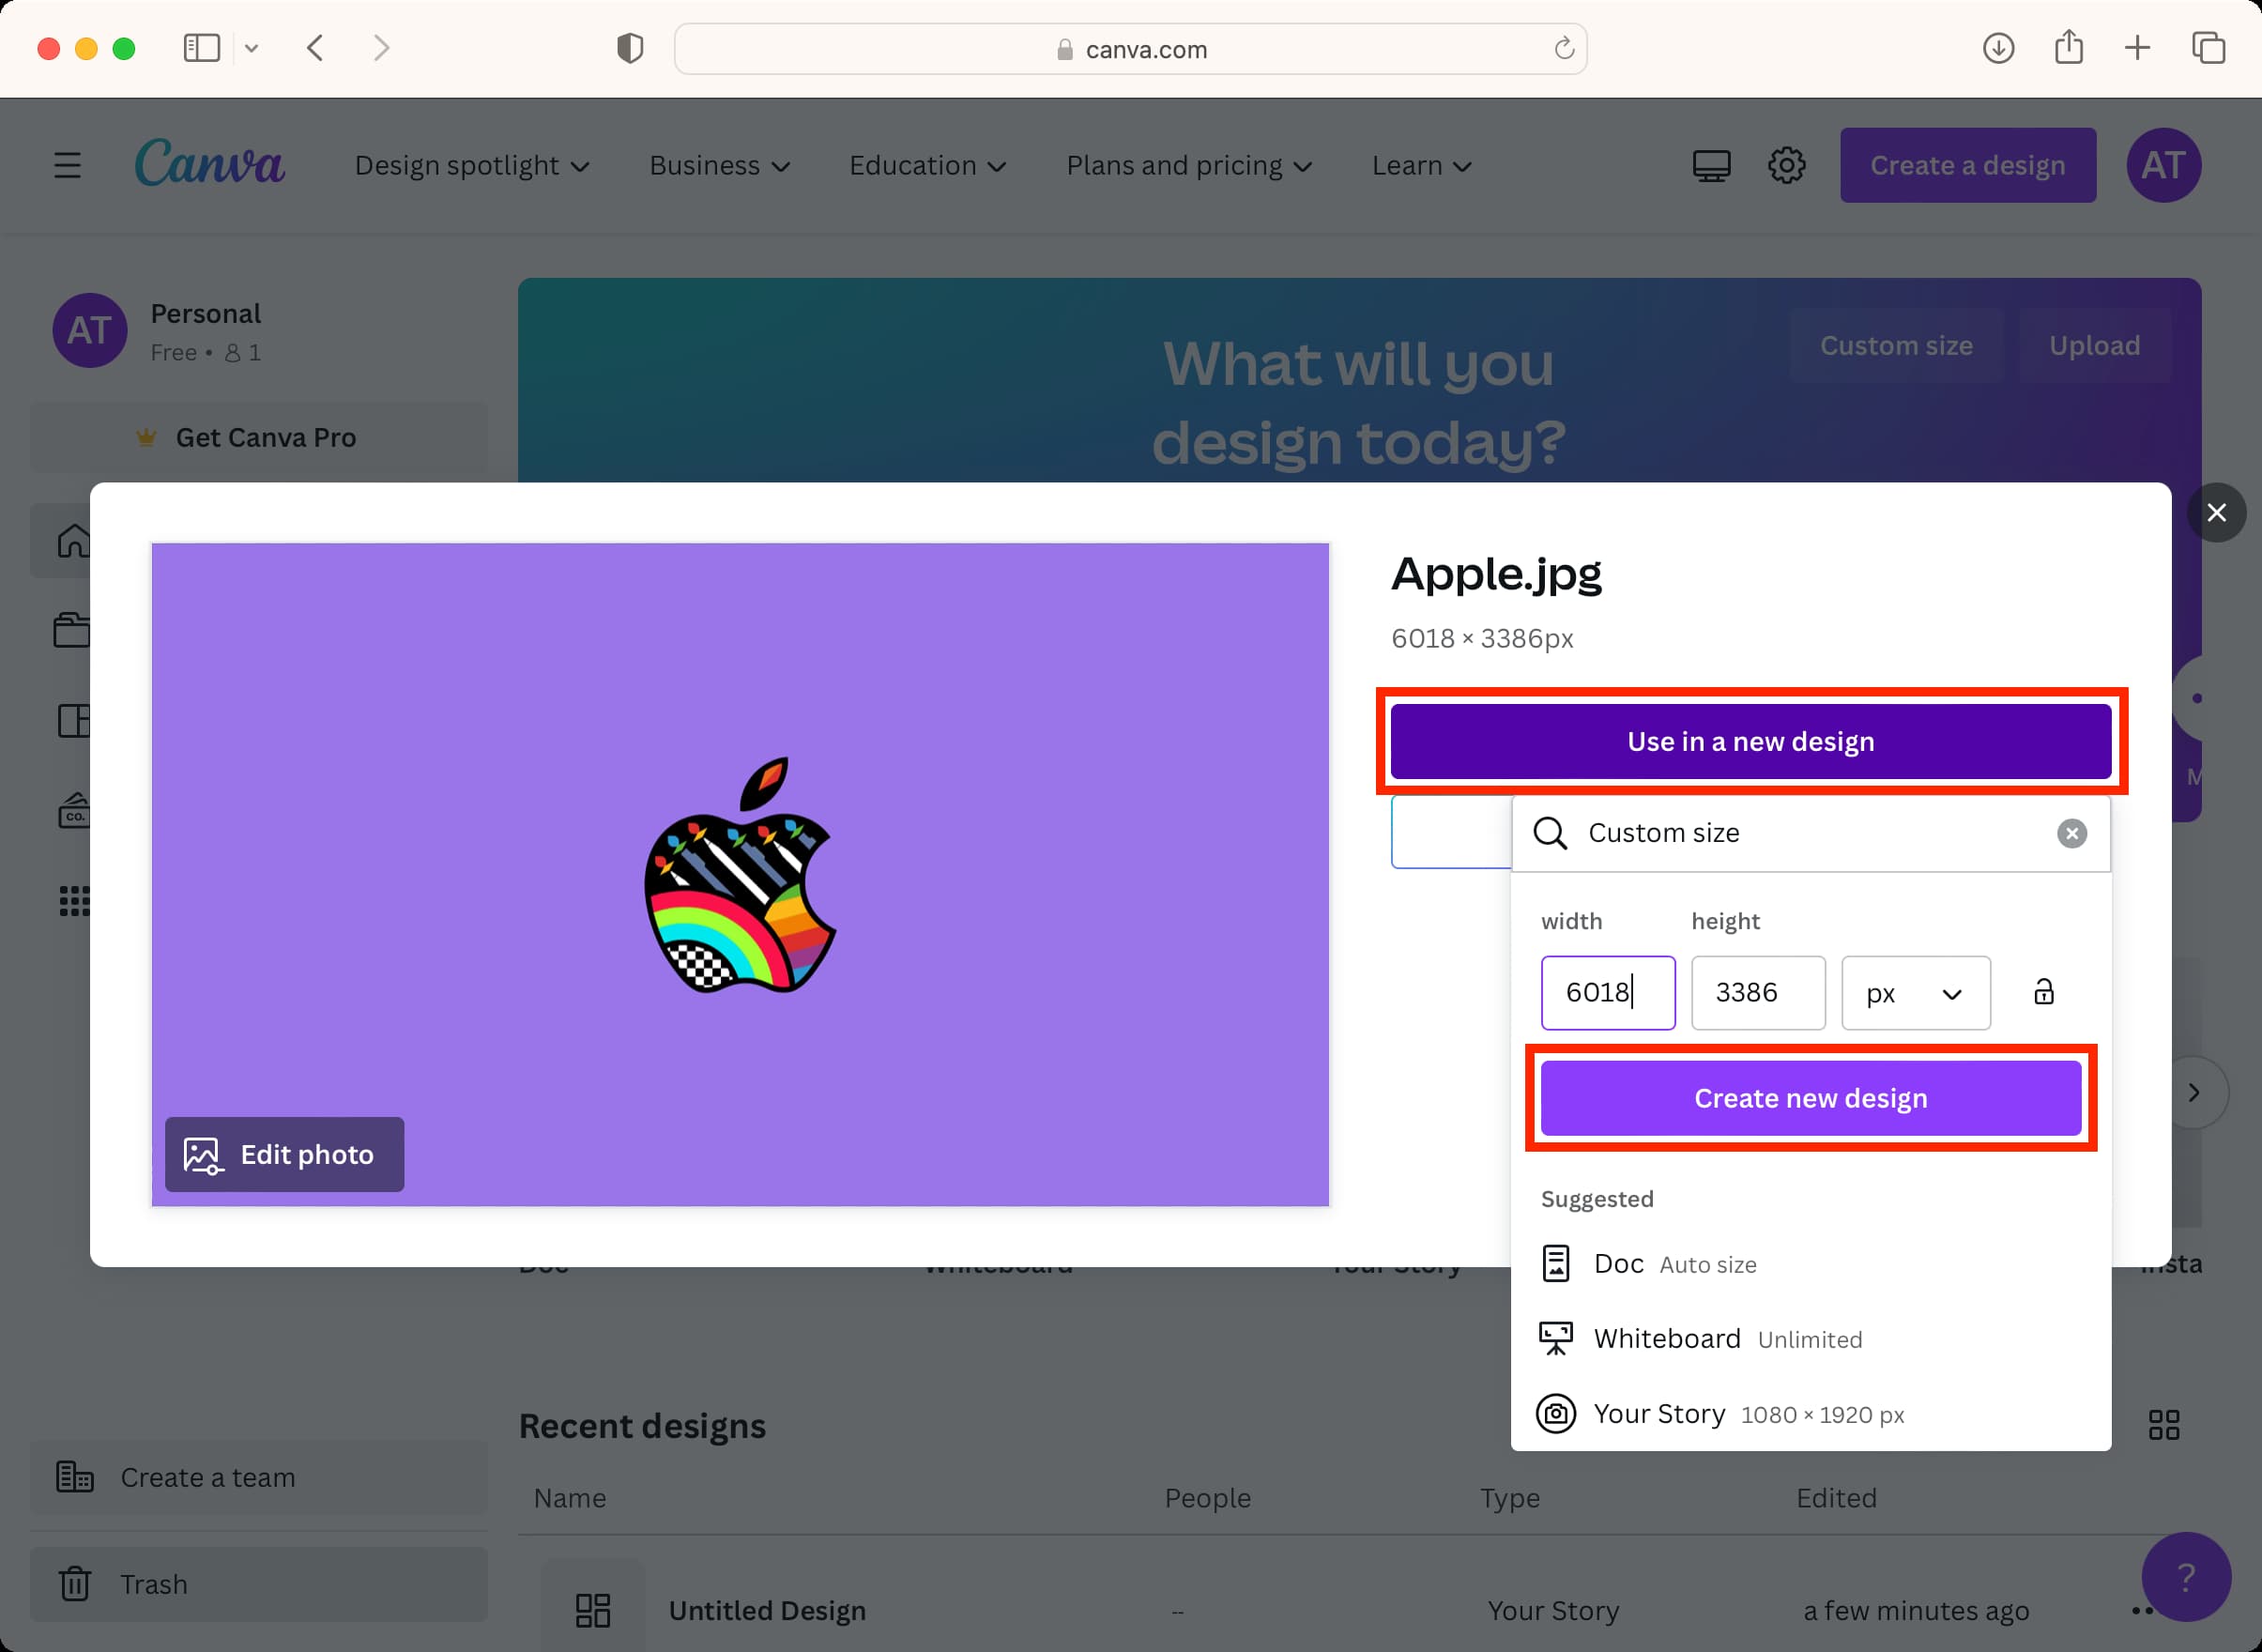Reload the canva.com page
Viewport: 2262px width, 1652px height.
coord(1564,48)
